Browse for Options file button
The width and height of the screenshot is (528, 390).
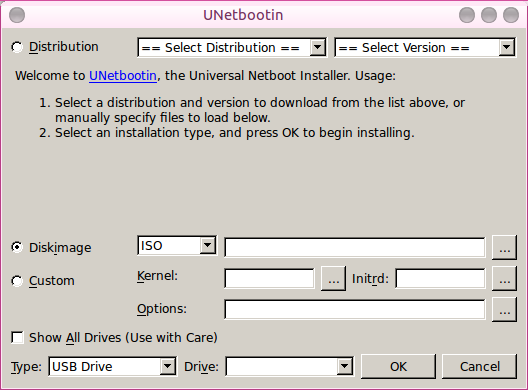click(x=504, y=309)
